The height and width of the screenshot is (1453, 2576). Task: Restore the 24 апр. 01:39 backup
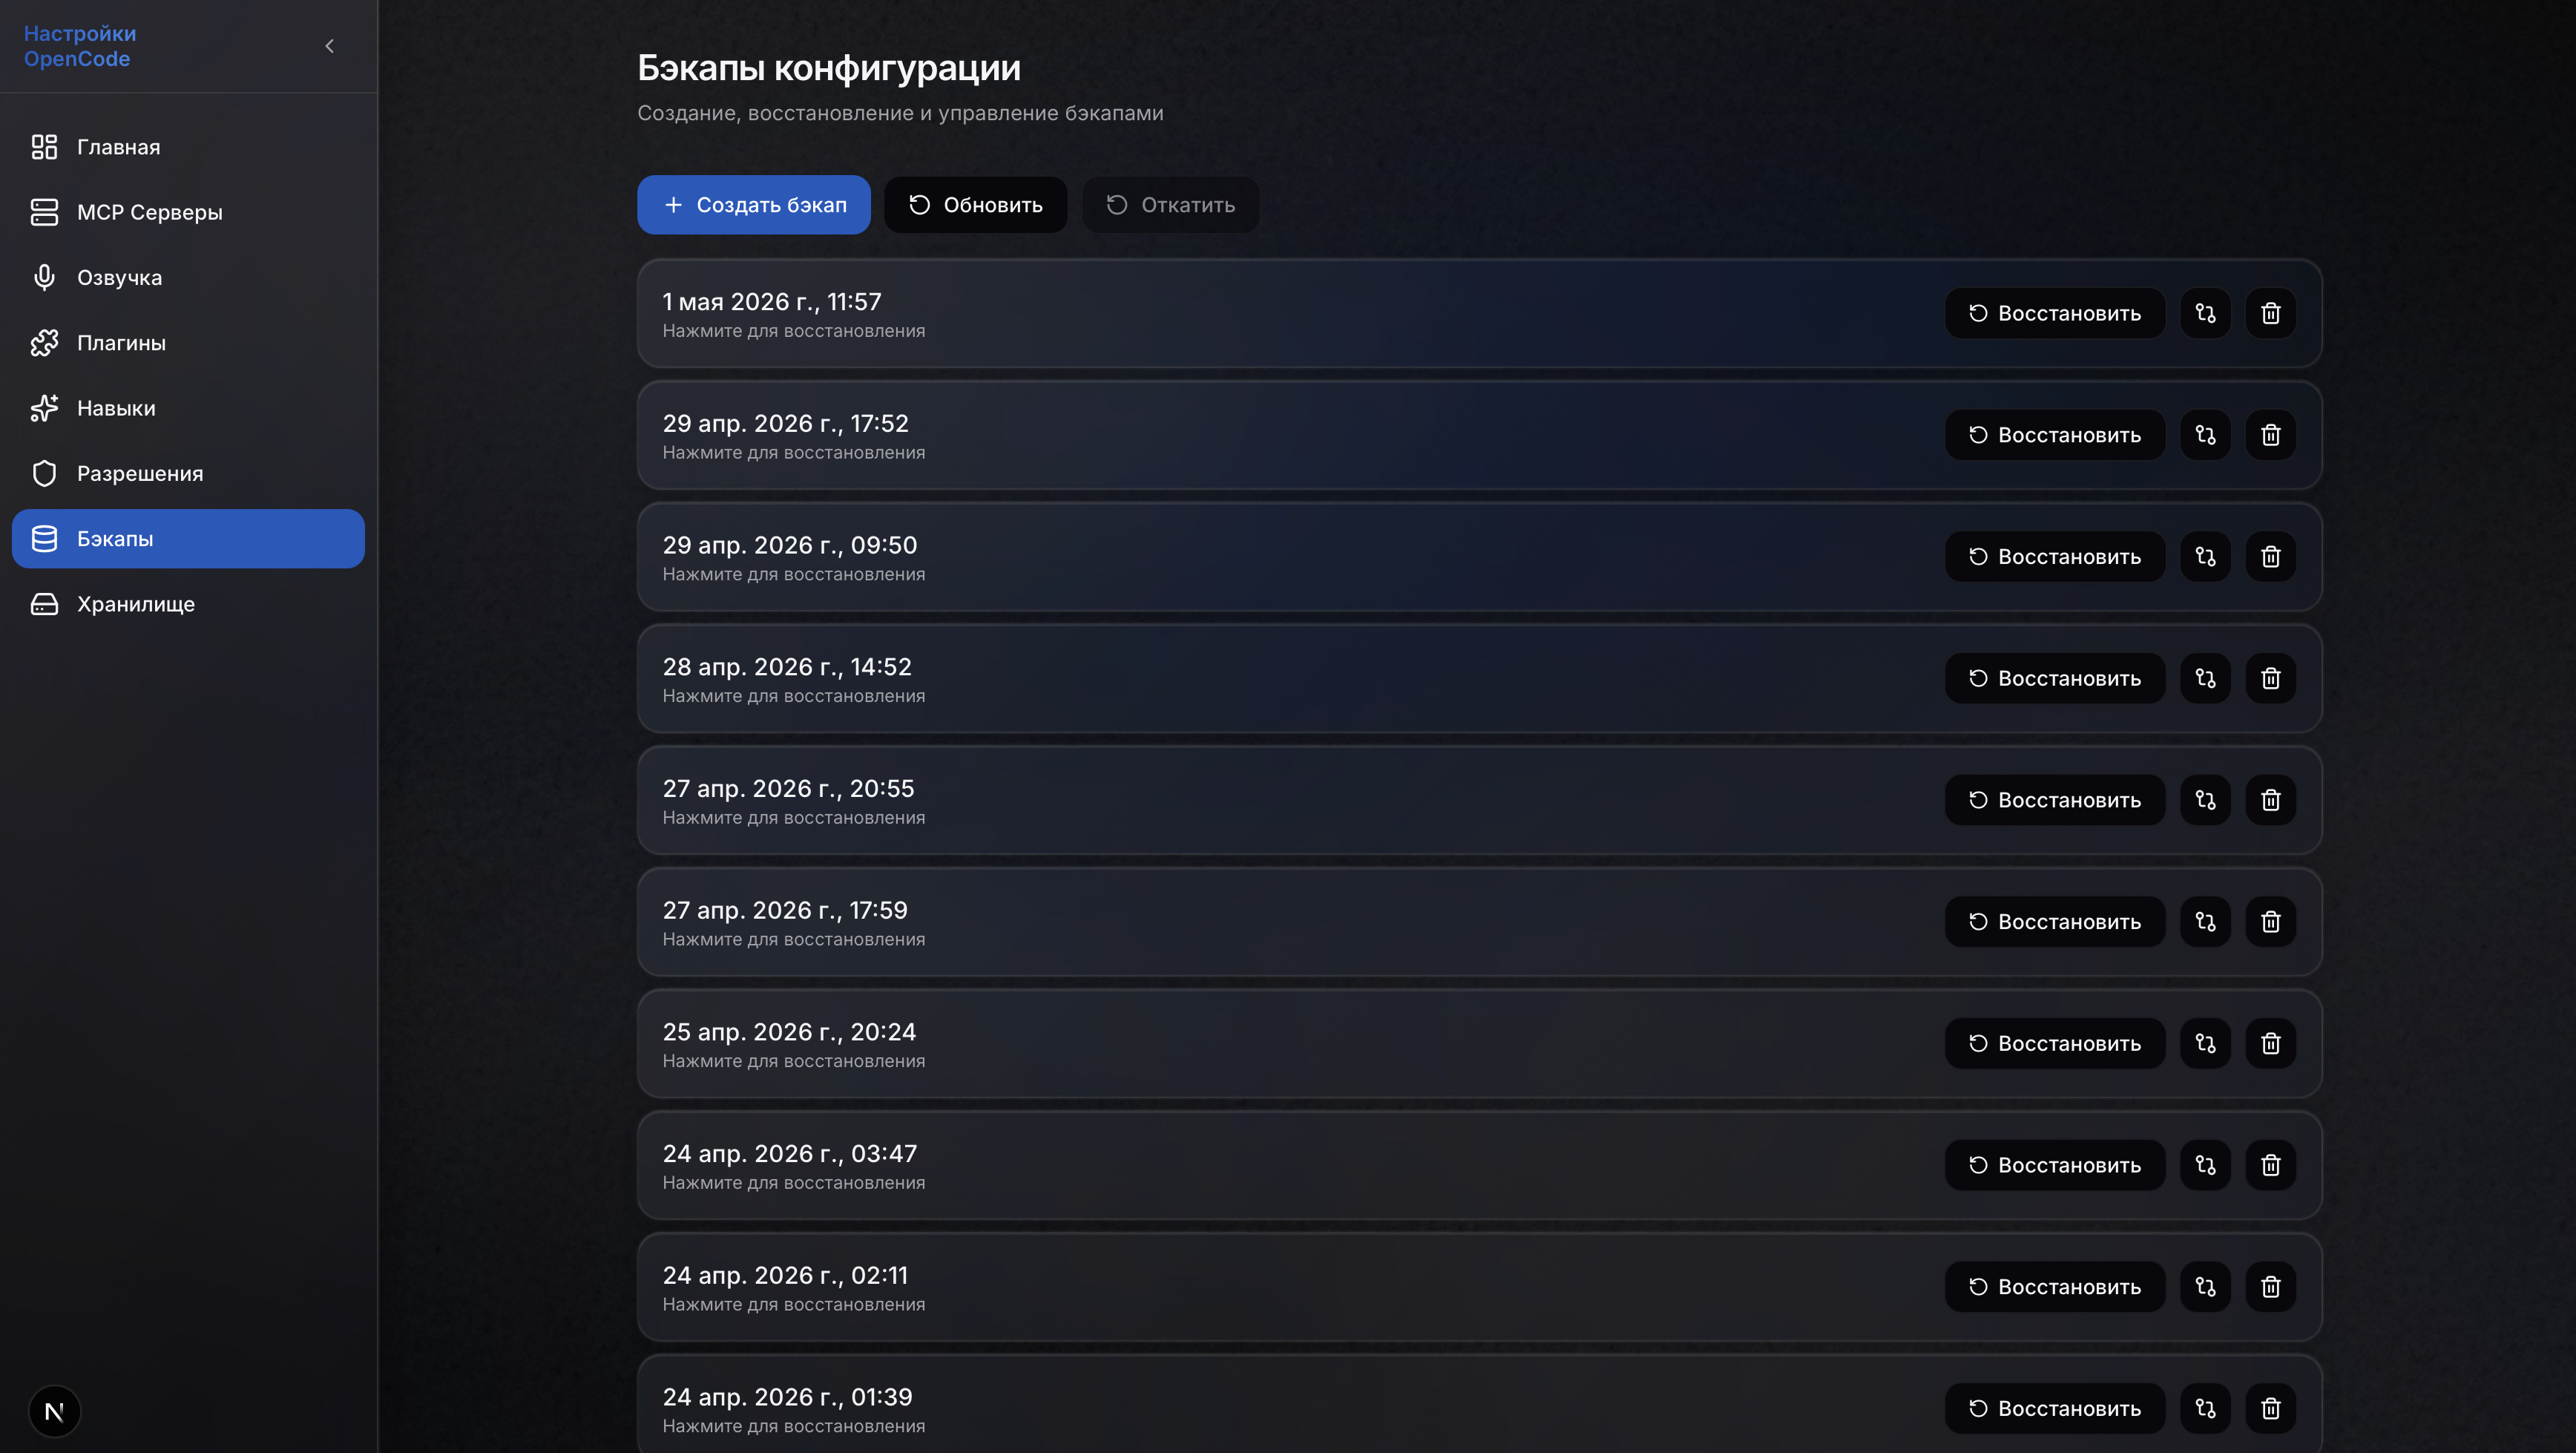(x=2055, y=1408)
